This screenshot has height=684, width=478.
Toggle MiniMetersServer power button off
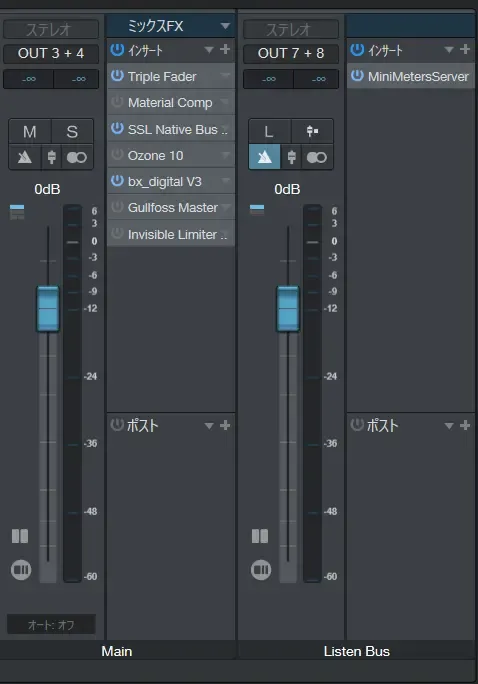click(357, 75)
